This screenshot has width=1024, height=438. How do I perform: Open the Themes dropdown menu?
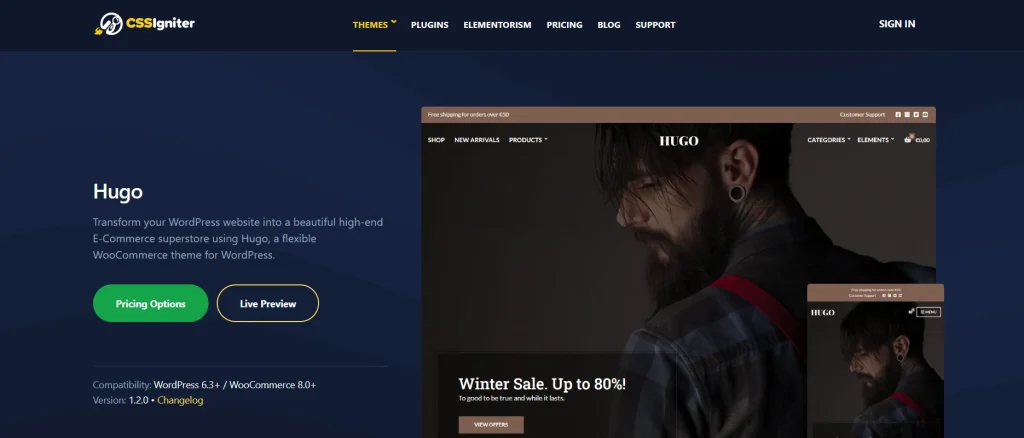tap(374, 25)
